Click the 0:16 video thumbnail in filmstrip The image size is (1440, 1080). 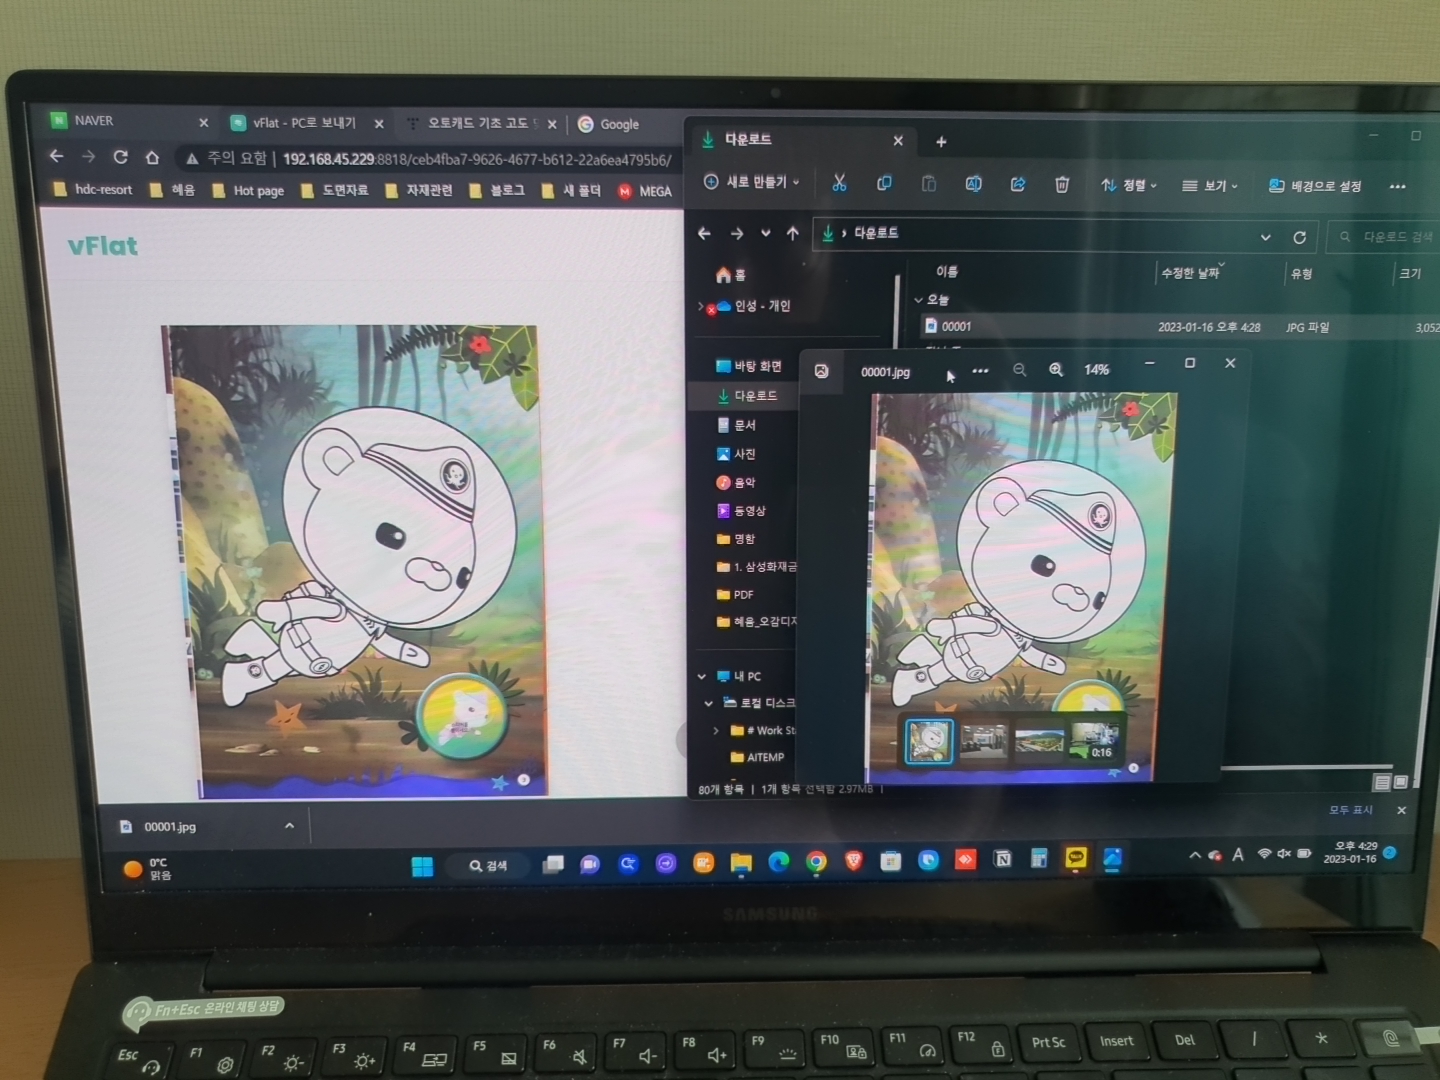pos(1094,741)
